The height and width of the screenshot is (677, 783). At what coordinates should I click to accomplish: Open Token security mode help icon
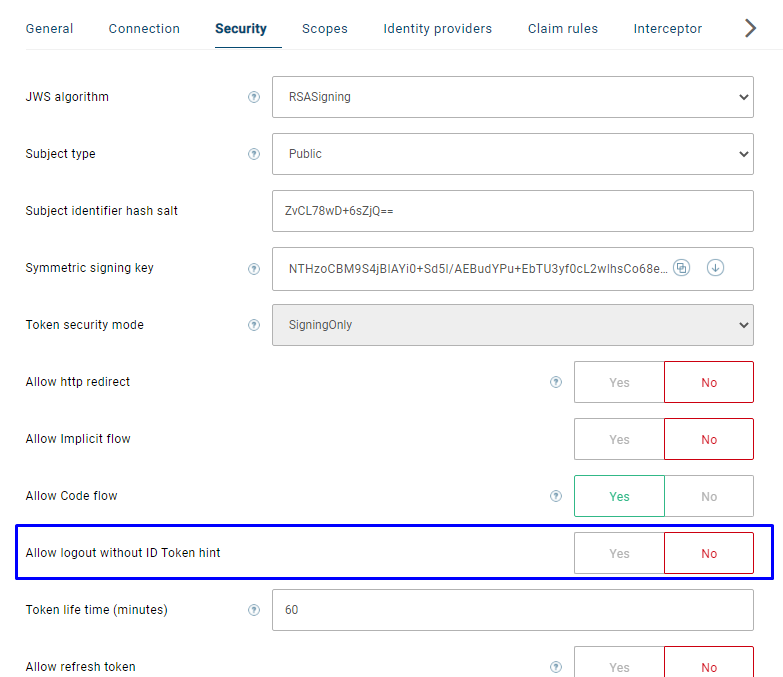[254, 325]
